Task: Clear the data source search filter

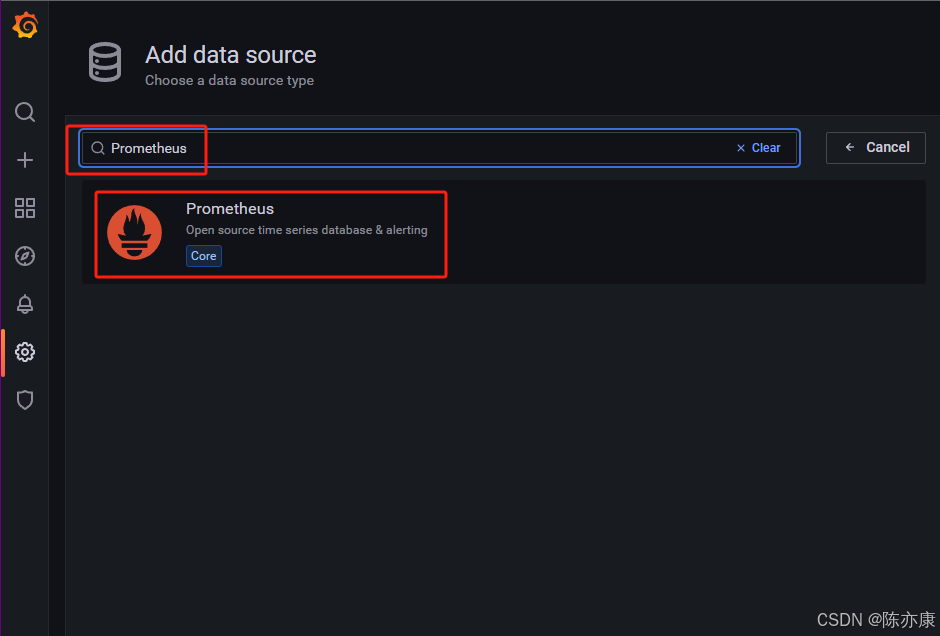Action: click(x=758, y=148)
